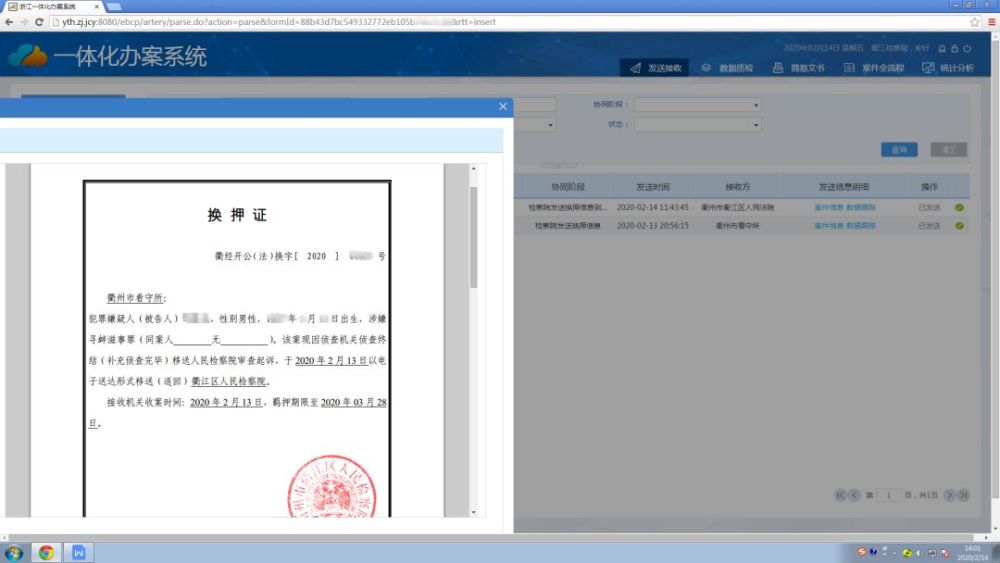The height and width of the screenshot is (563, 1000).
Task: Click the lock icon in header
Action: click(x=955, y=48)
